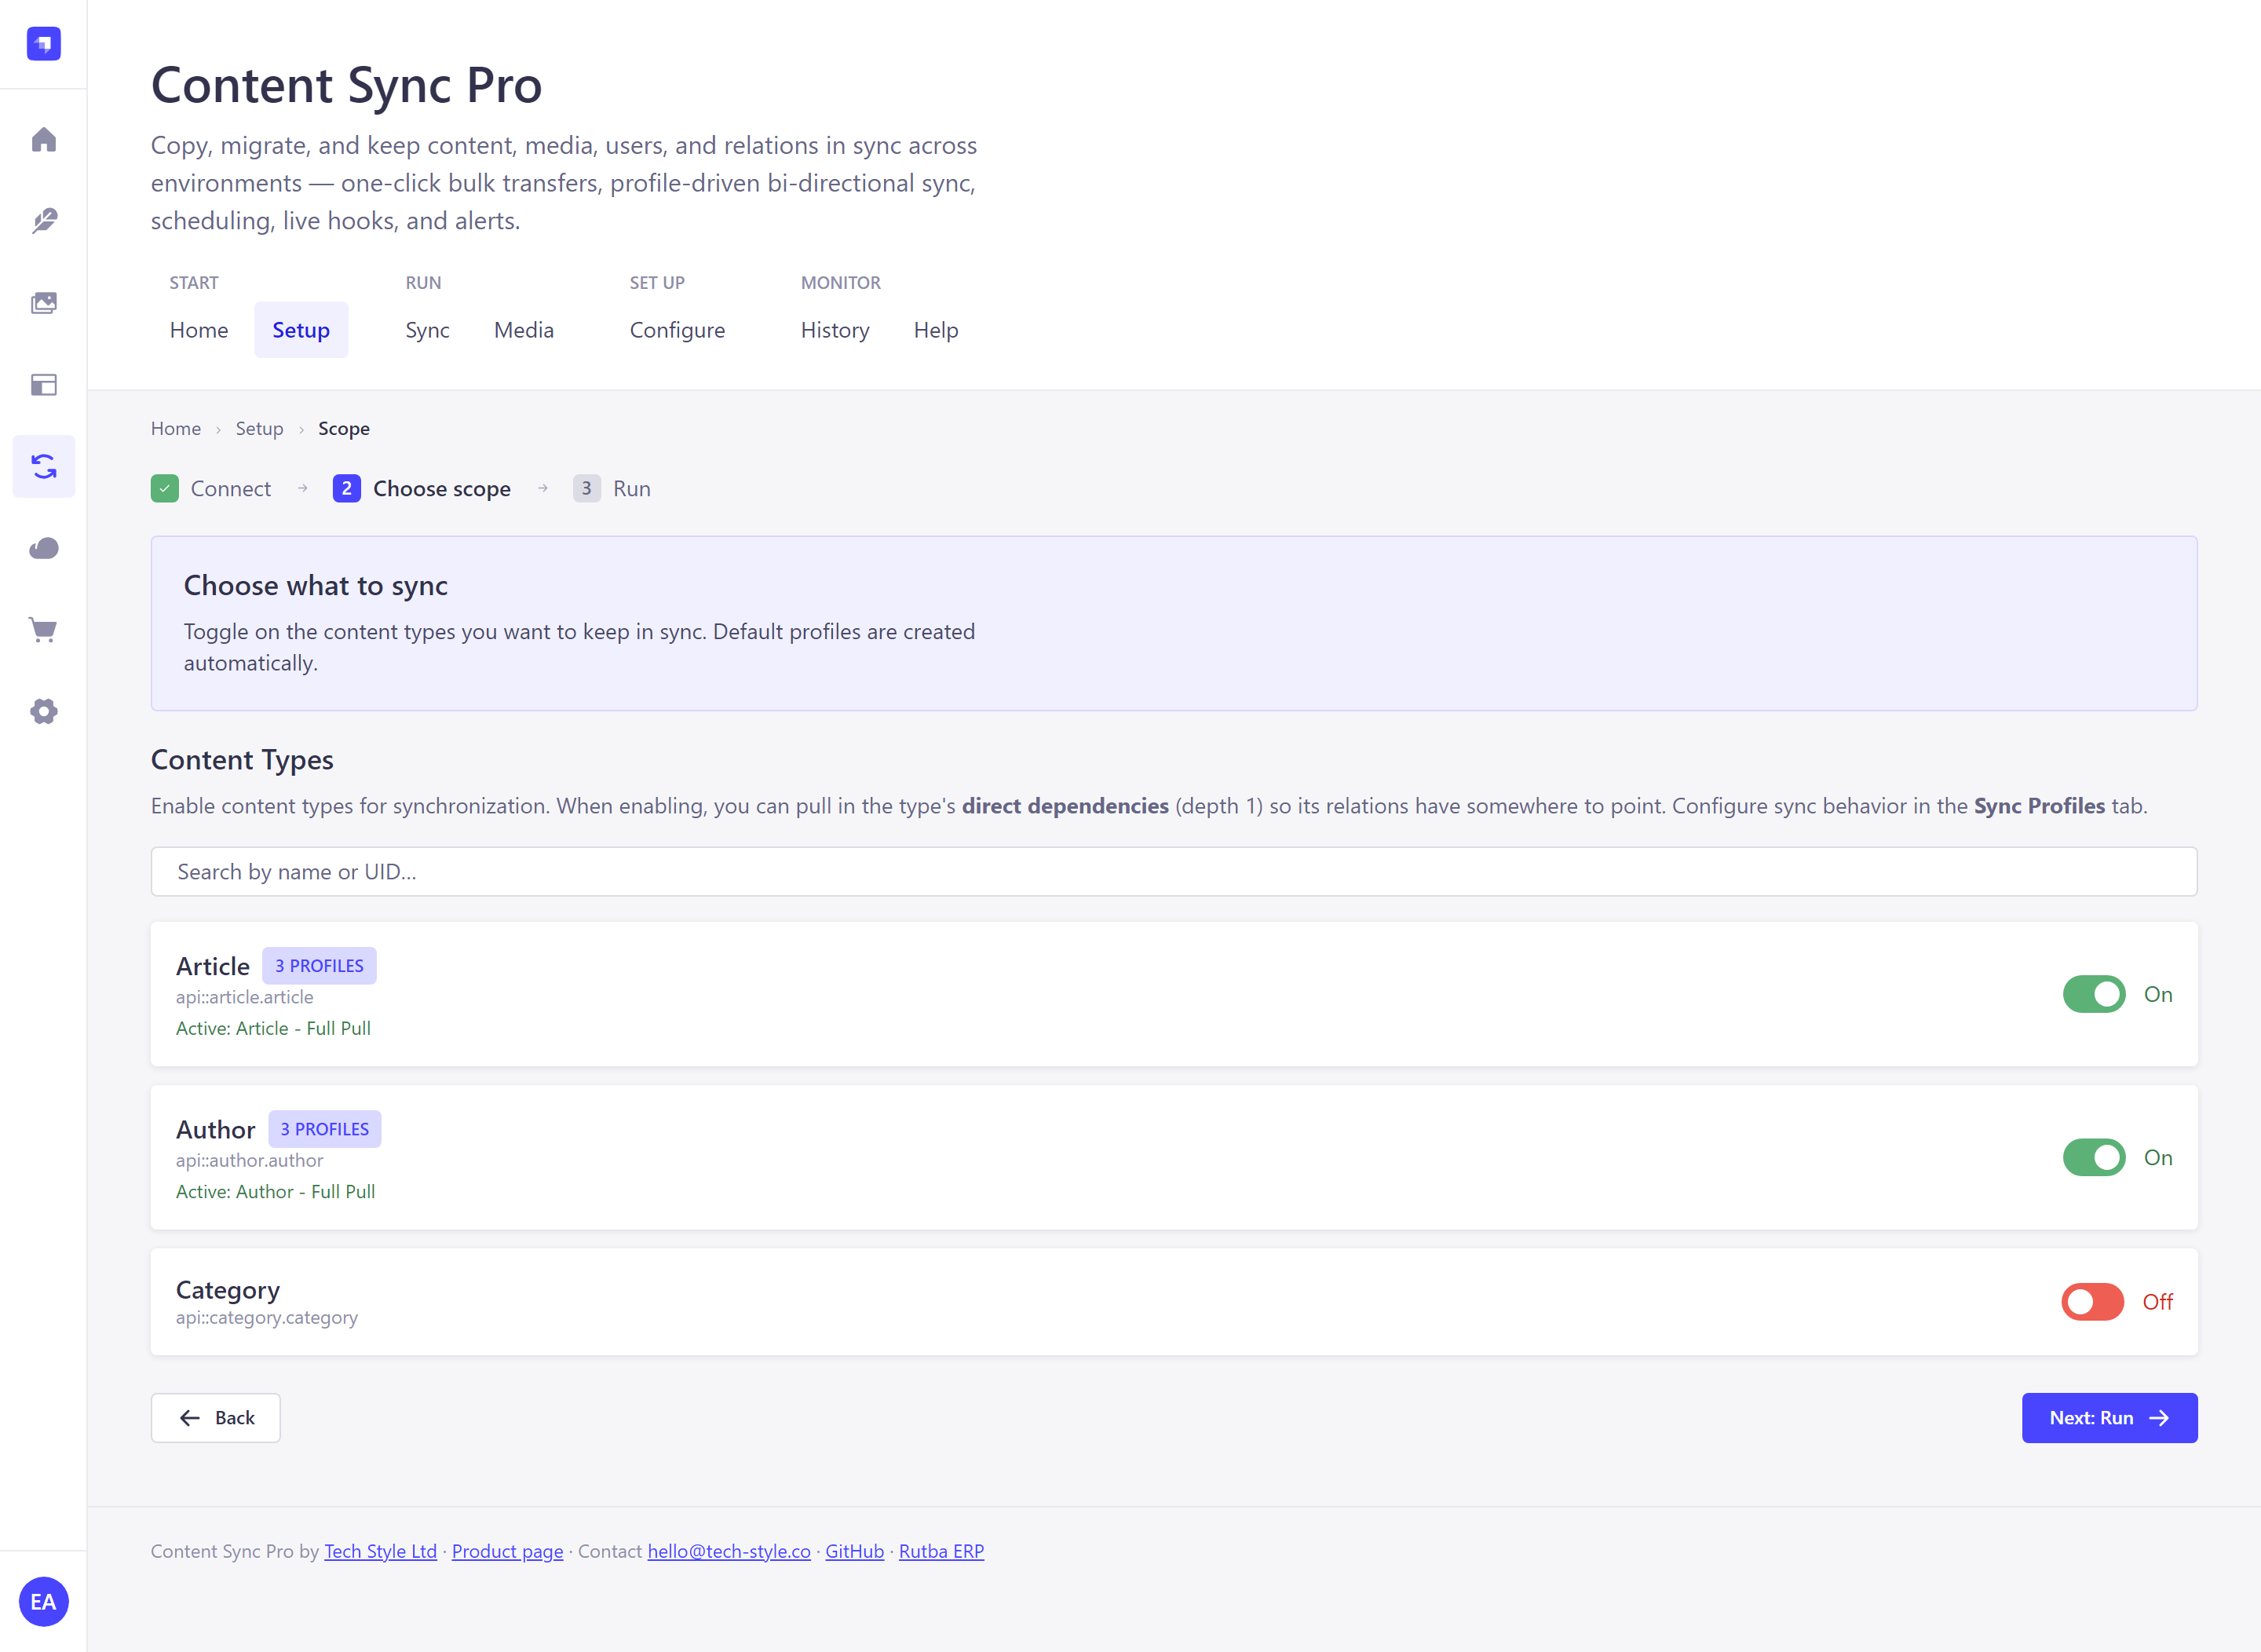The height and width of the screenshot is (1652, 2261).
Task: Click the Connect step label
Action: [x=231, y=489]
